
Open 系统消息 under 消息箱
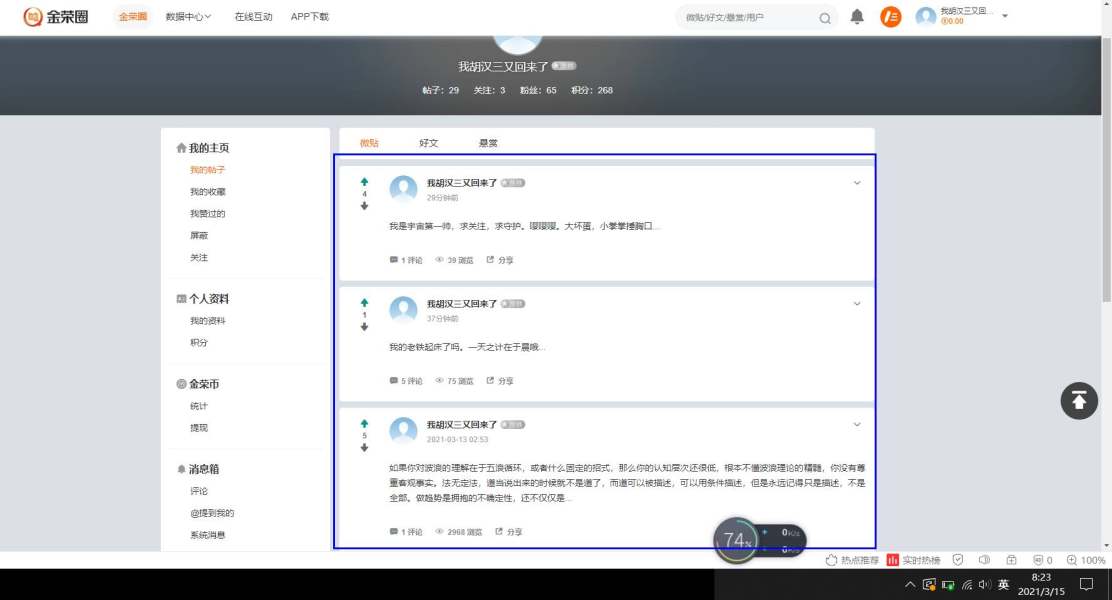click(x=207, y=535)
